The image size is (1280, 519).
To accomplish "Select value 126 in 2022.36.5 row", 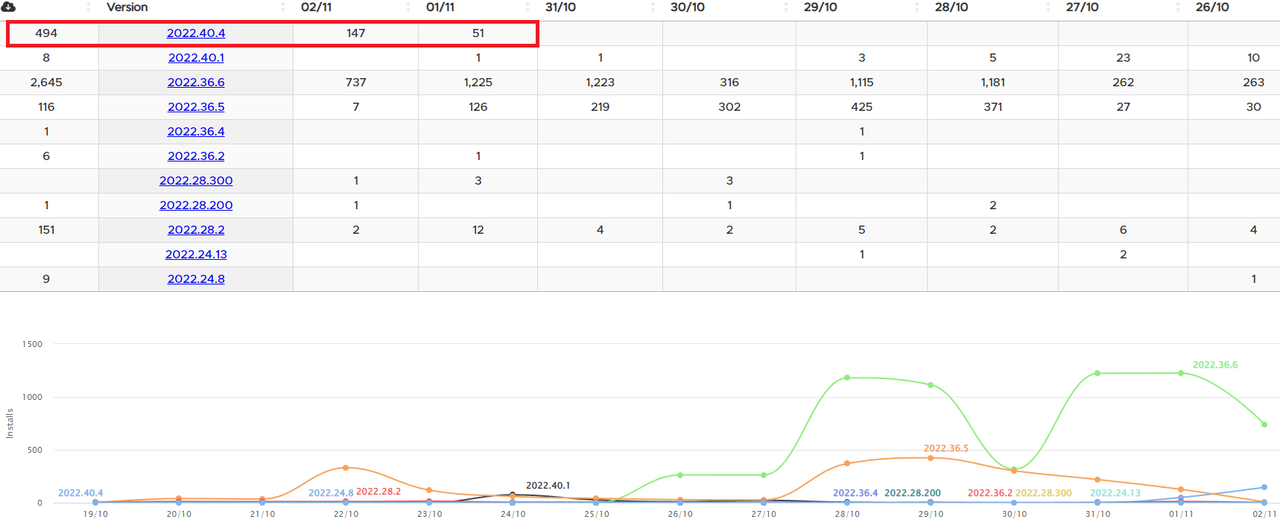I will pyautogui.click(x=478, y=107).
